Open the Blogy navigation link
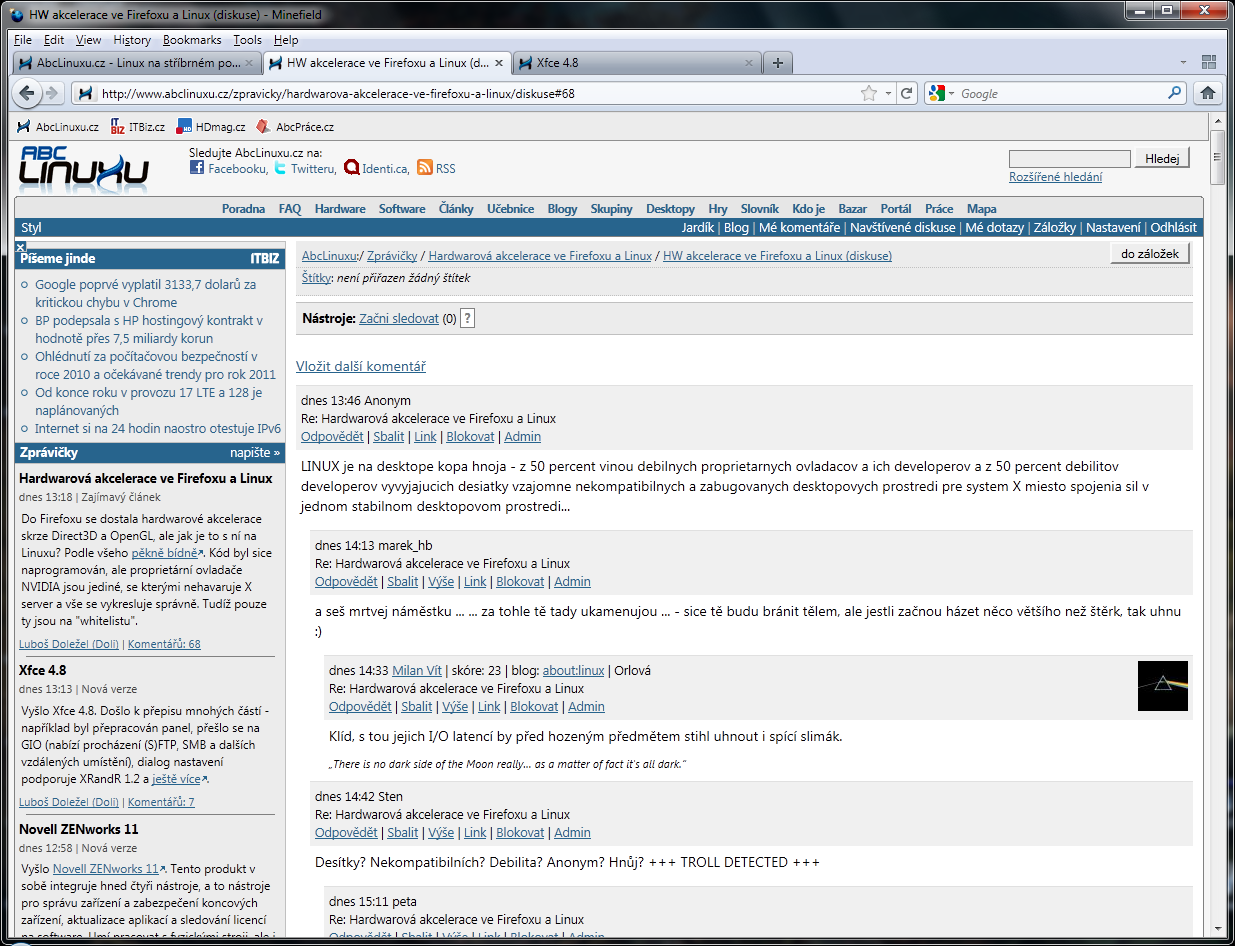 pyautogui.click(x=563, y=209)
